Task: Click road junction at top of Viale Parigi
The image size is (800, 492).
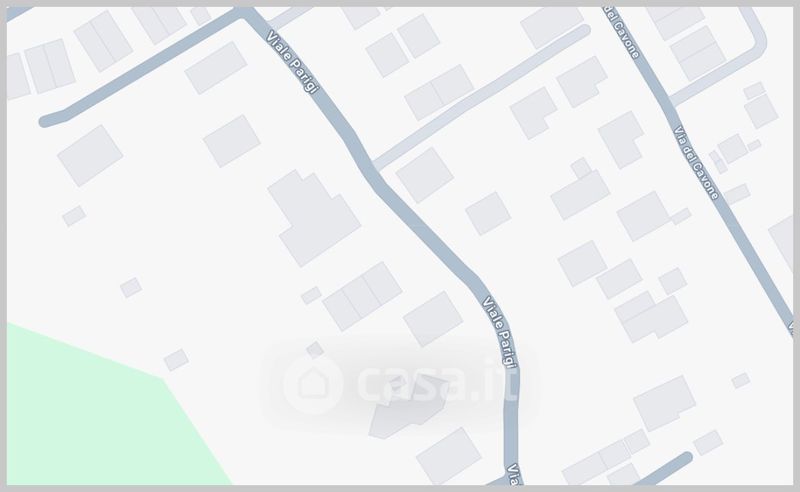Action: click(246, 13)
